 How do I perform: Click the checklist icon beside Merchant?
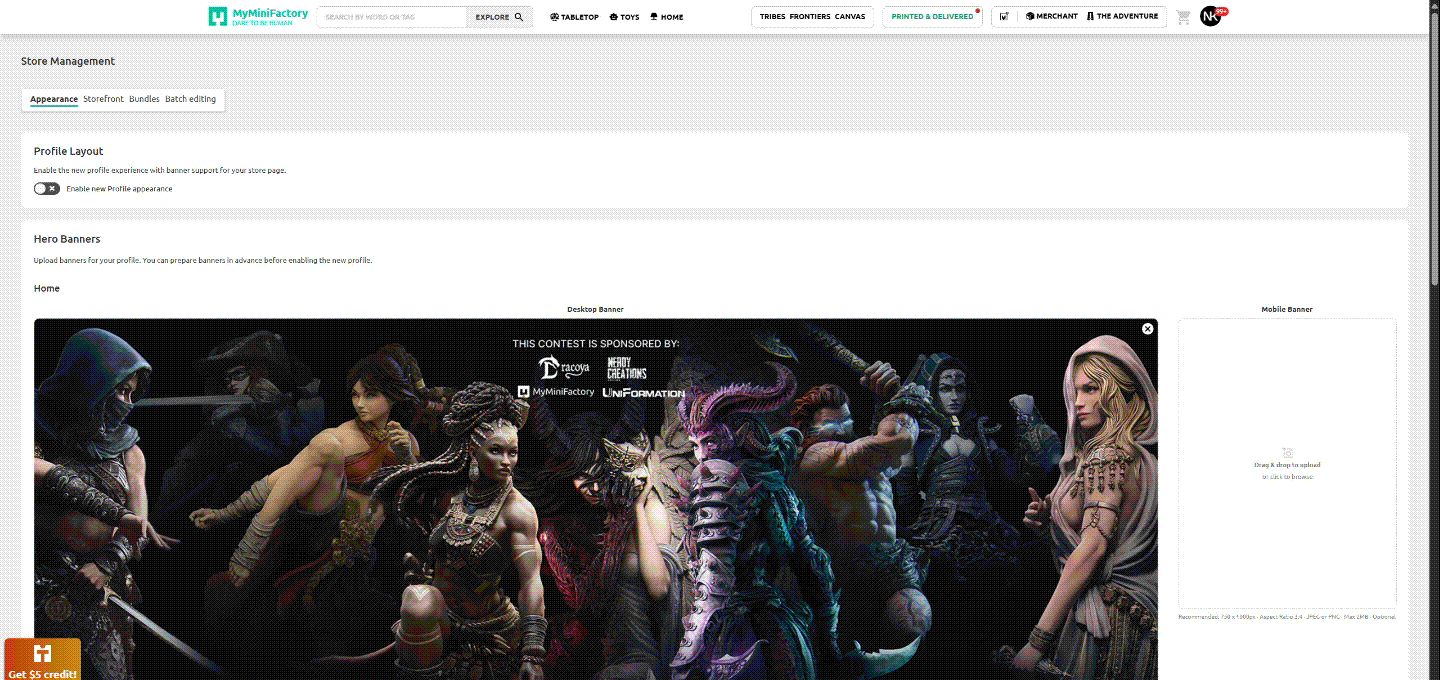(1004, 16)
